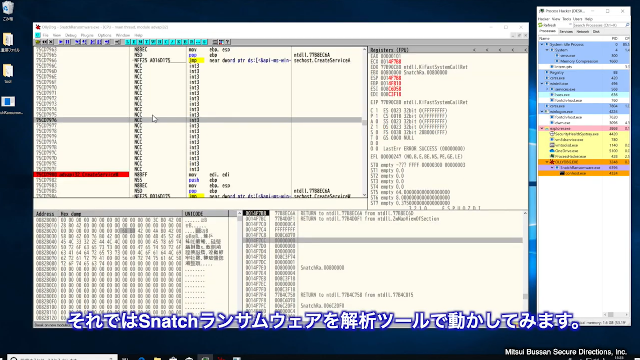This screenshot has height=360, width=640.
Task: Trace over icon in OllyDbg toolbar
Action: (99, 42)
